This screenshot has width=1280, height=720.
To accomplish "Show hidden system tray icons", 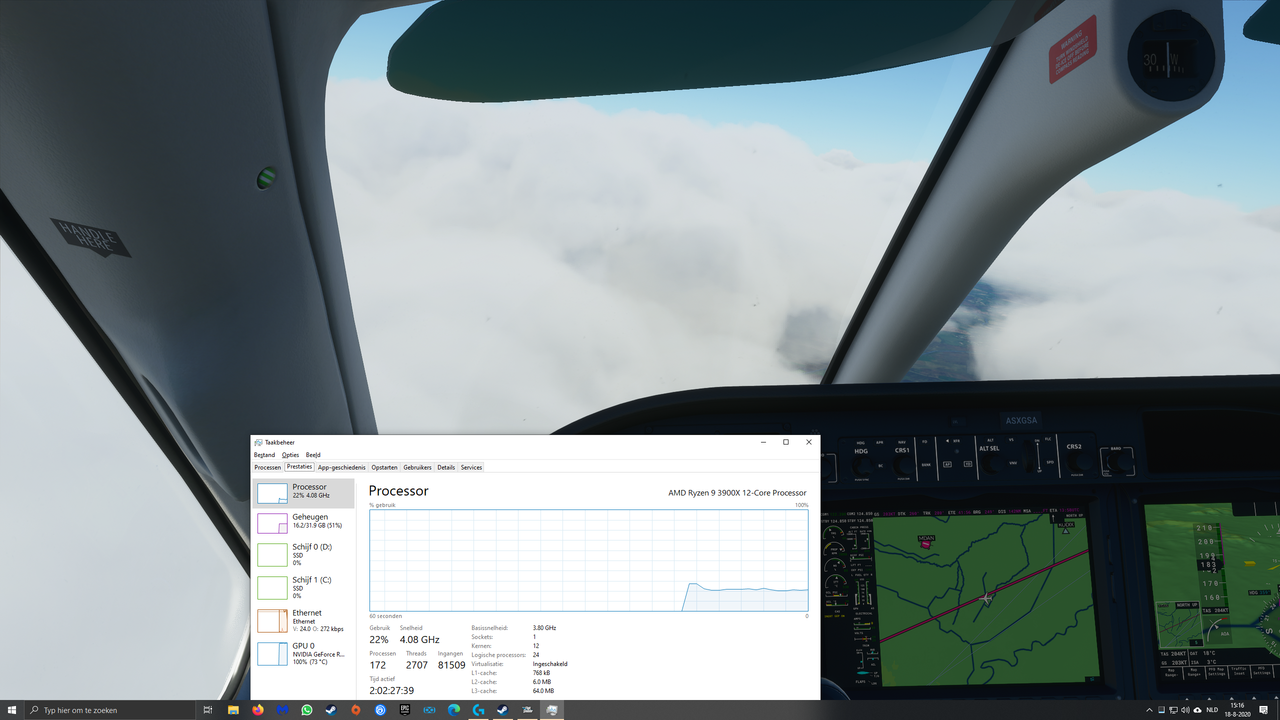I will pos(1150,710).
